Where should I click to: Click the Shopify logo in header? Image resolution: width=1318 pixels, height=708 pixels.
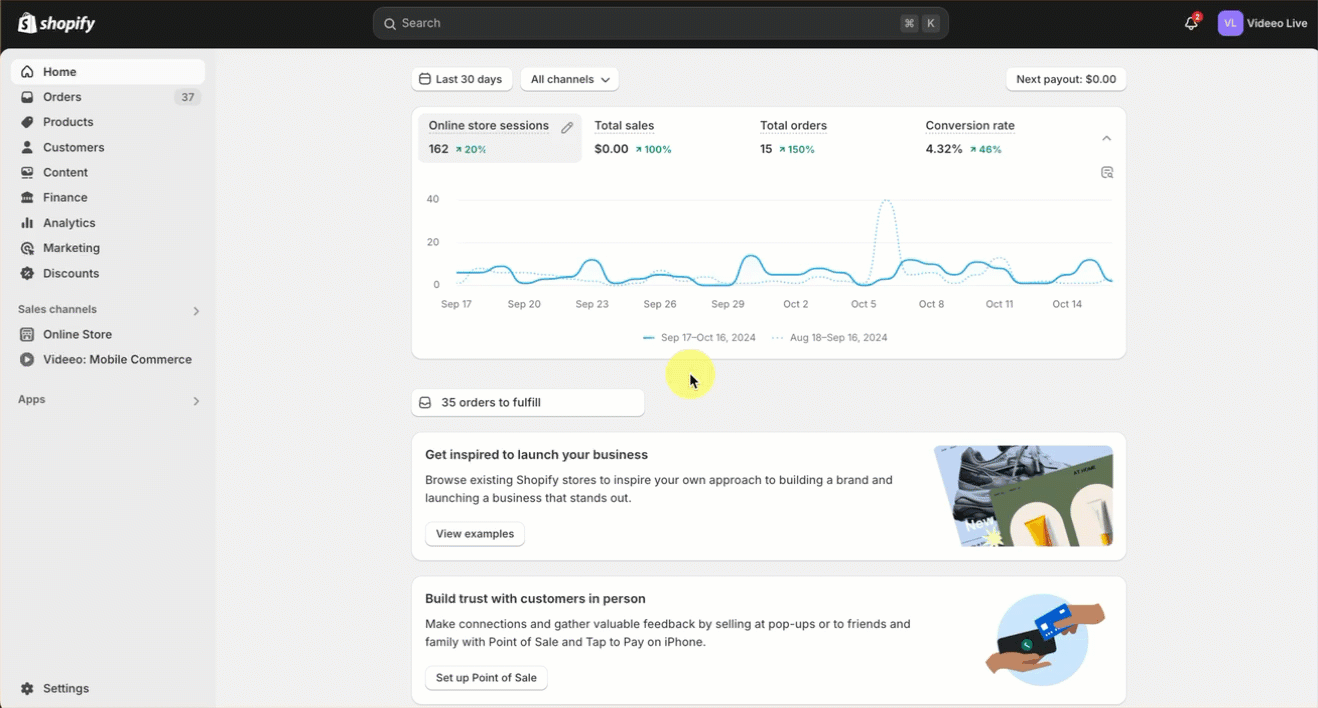[57, 23]
